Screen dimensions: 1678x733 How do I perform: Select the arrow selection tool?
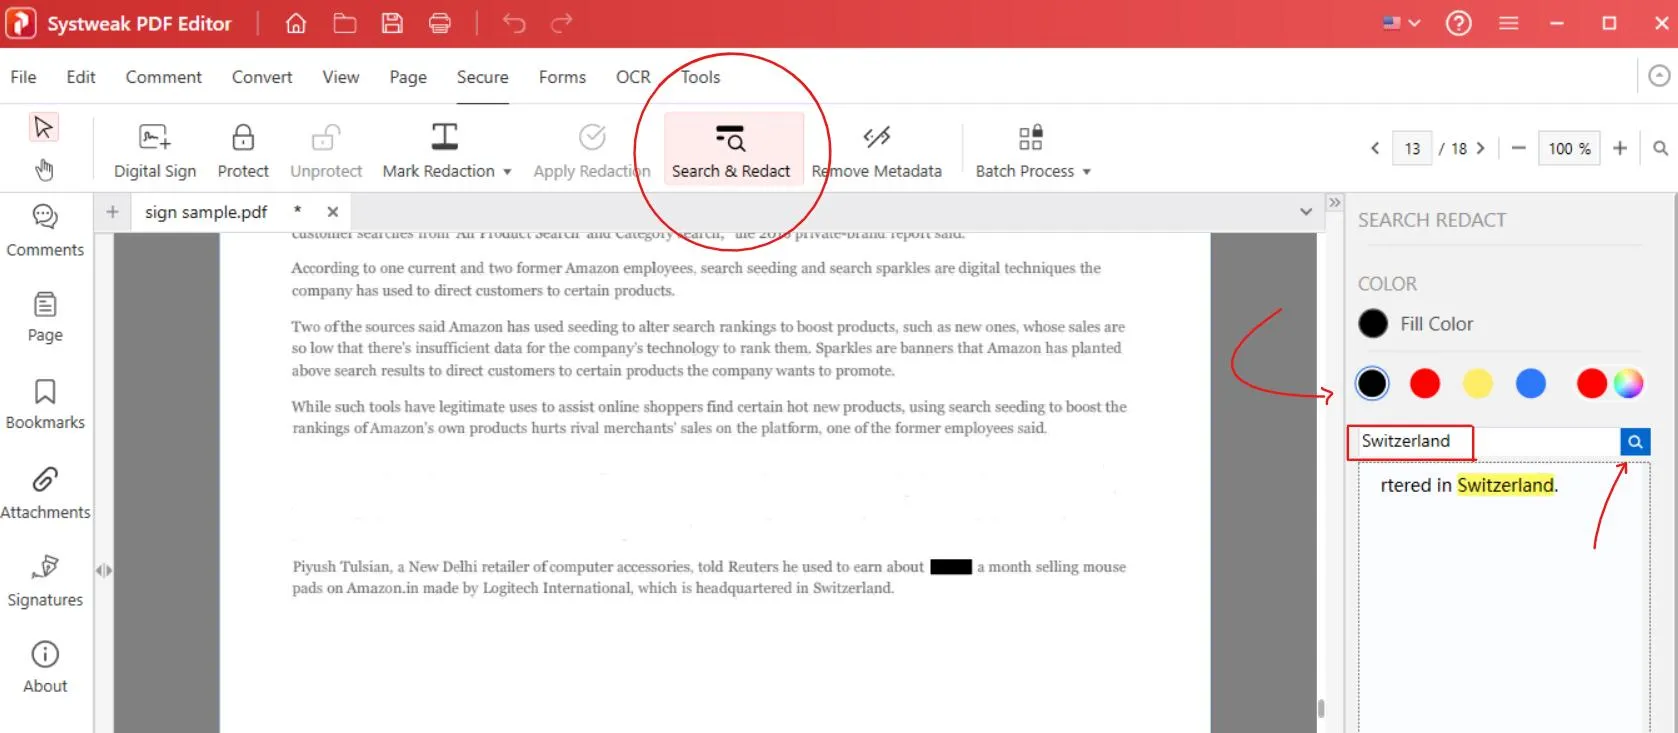click(x=44, y=127)
